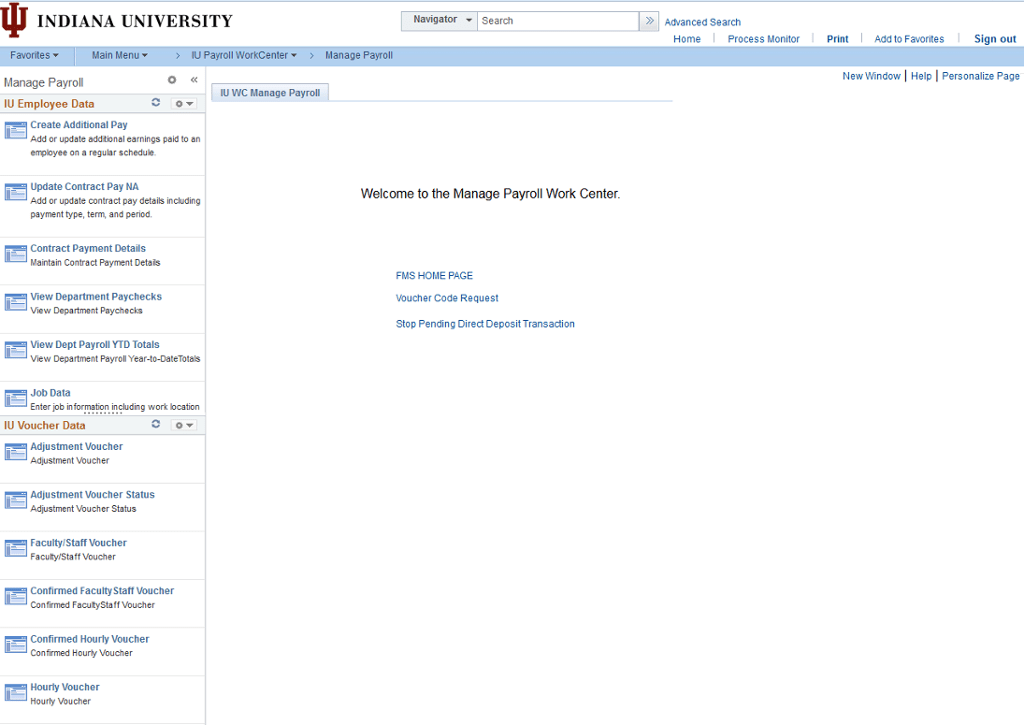Image resolution: width=1024 pixels, height=725 pixels.
Task: Click Sign out
Action: [995, 39]
